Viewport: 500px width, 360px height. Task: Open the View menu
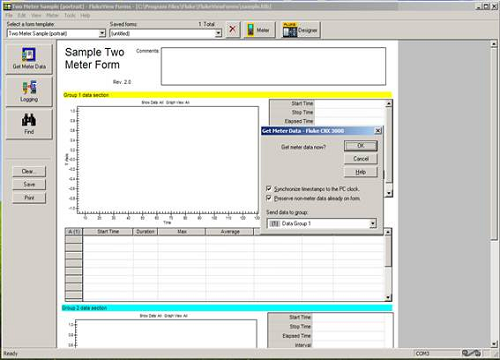pyautogui.click(x=36, y=15)
